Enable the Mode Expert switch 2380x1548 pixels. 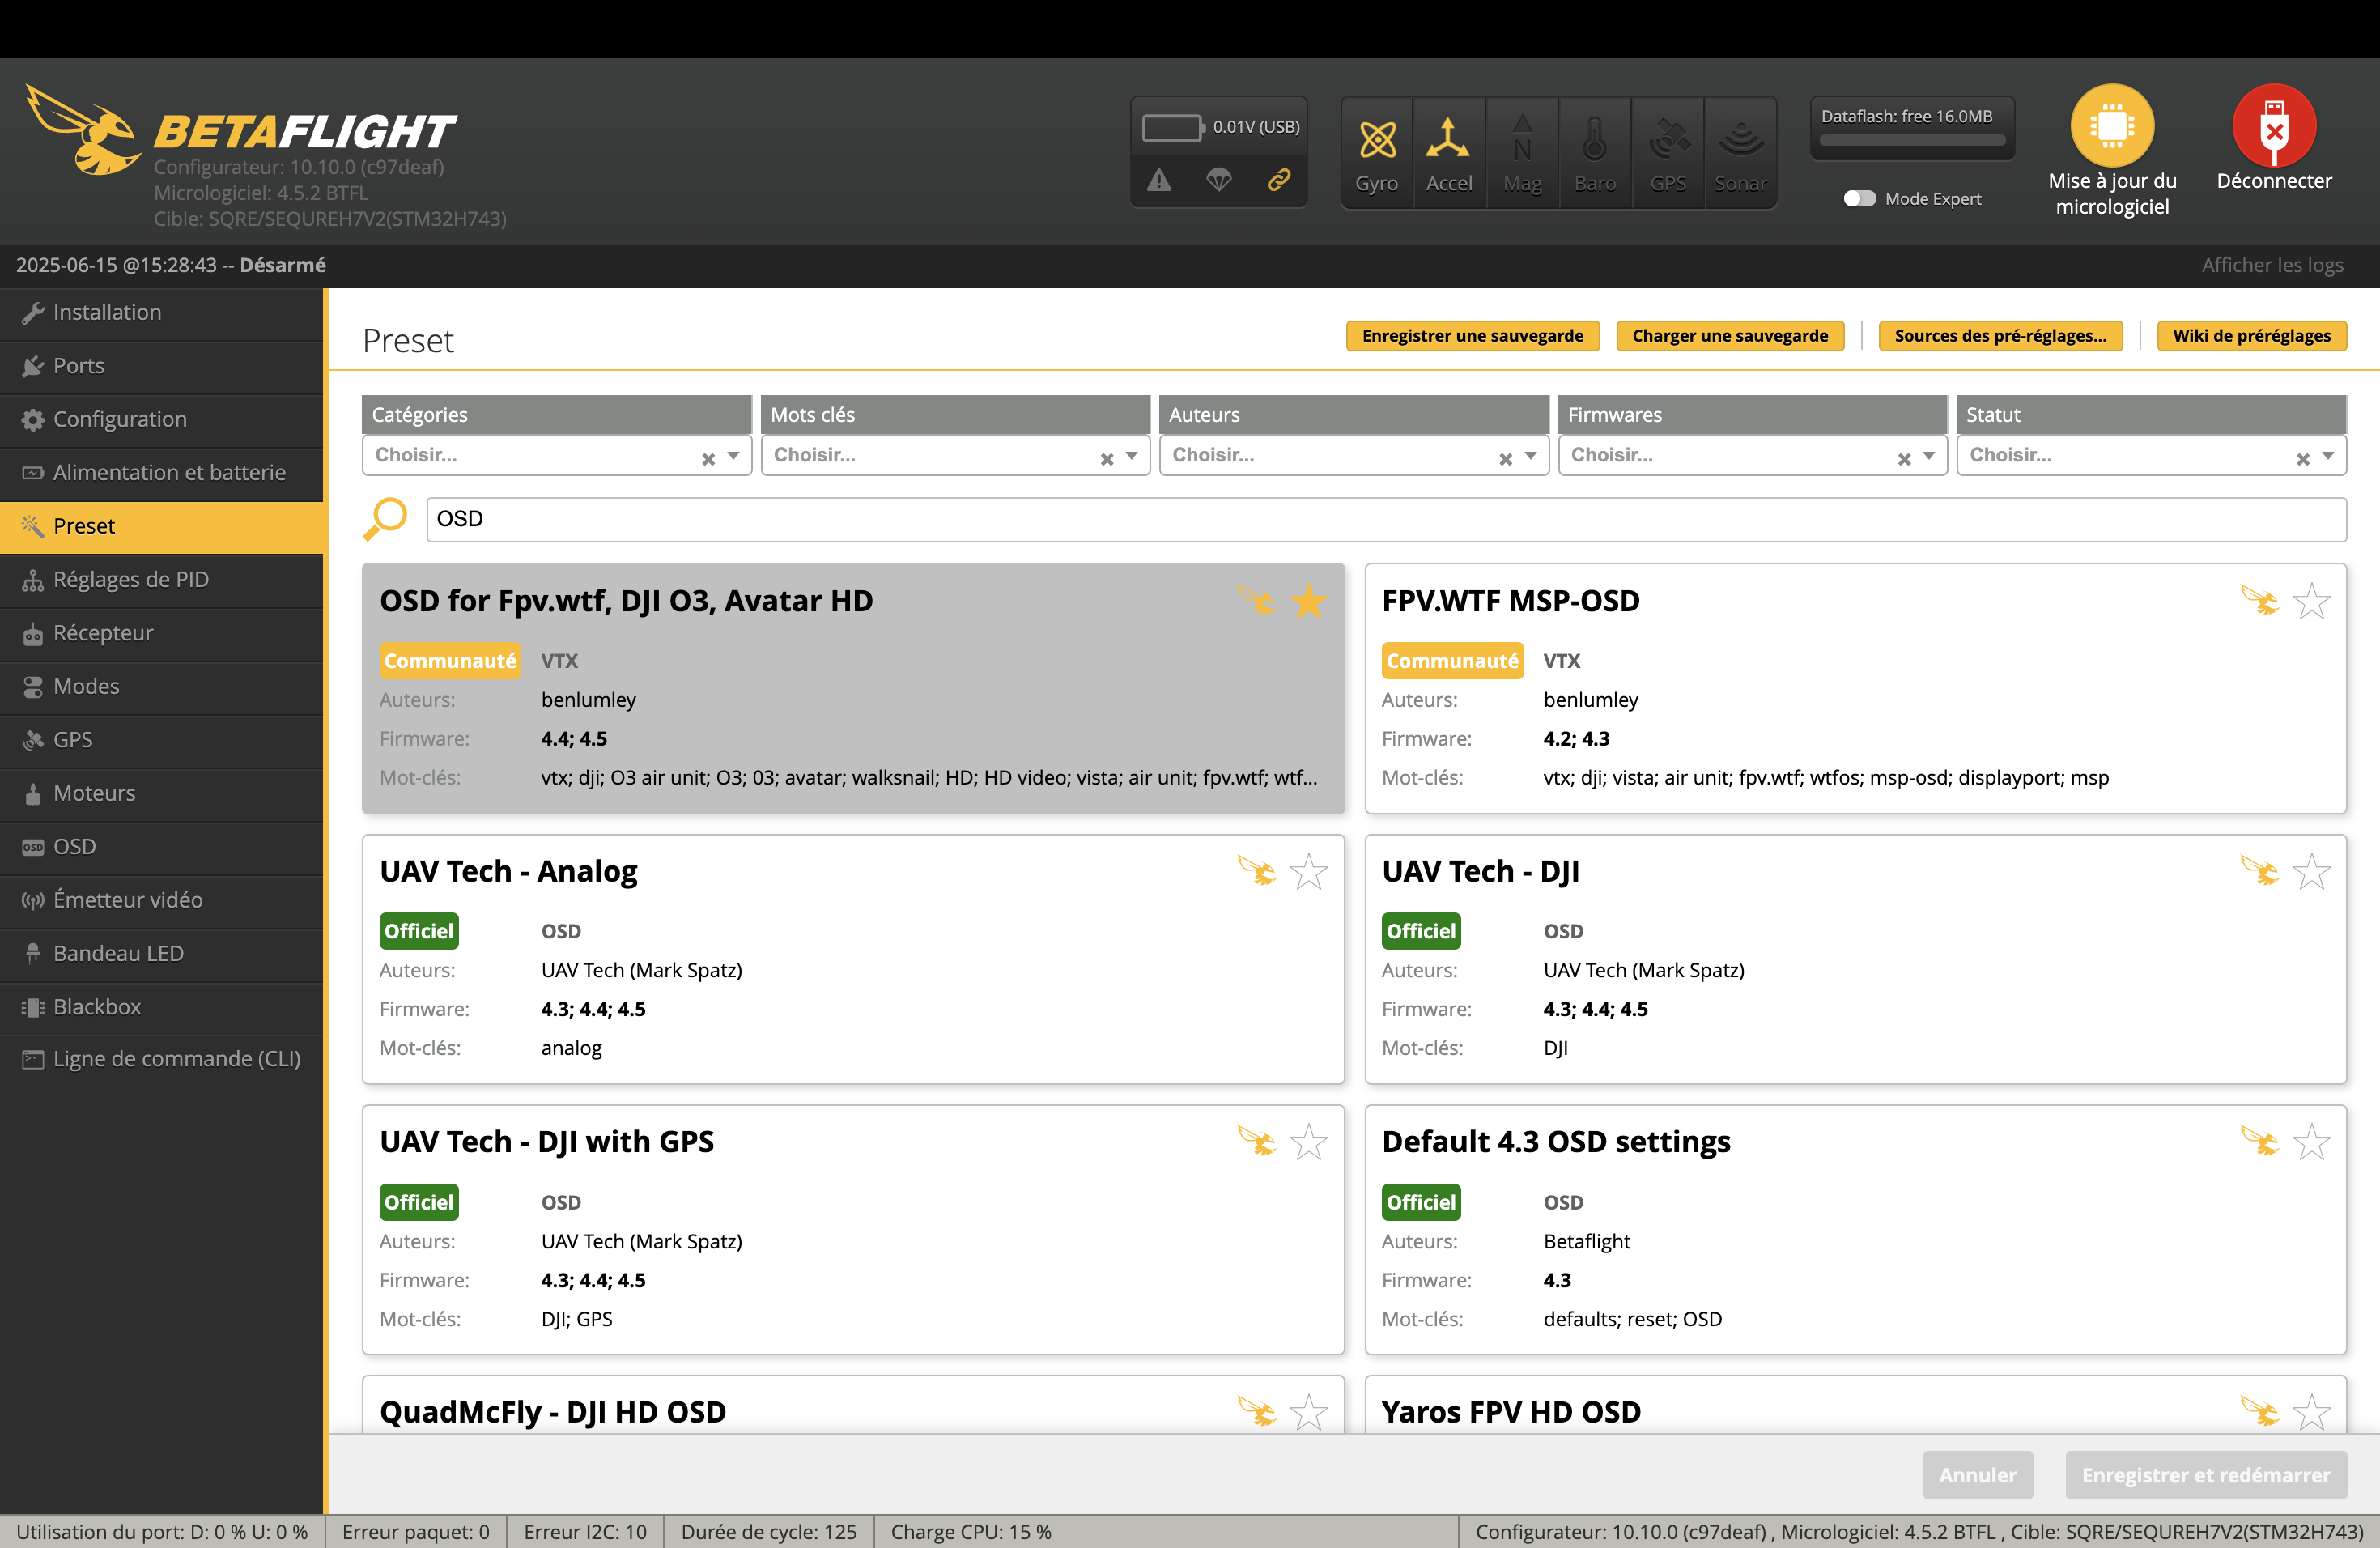tap(1859, 199)
